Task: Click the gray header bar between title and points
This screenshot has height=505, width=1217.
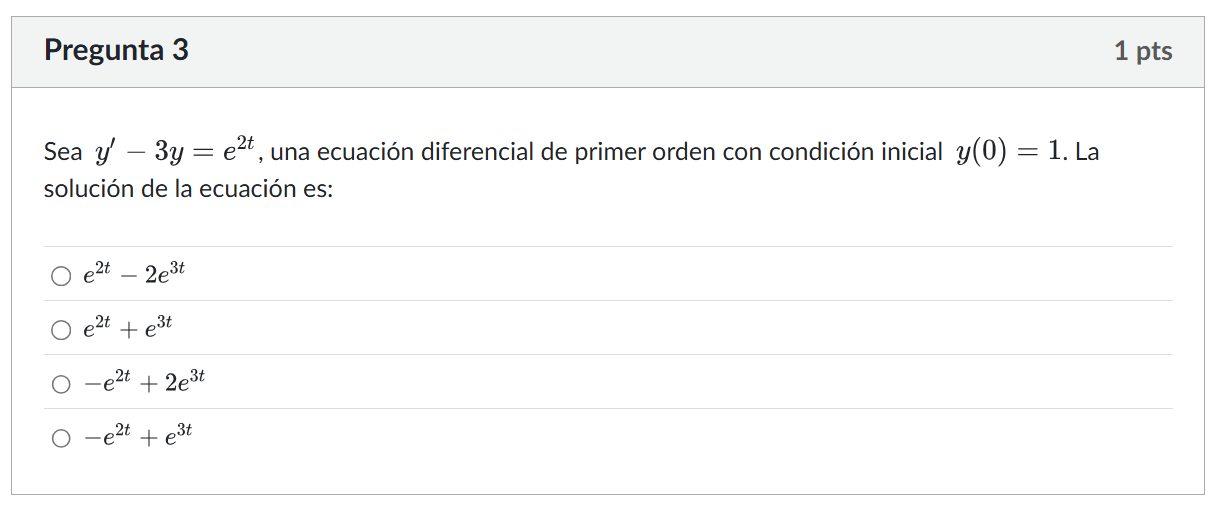Action: pos(650,51)
